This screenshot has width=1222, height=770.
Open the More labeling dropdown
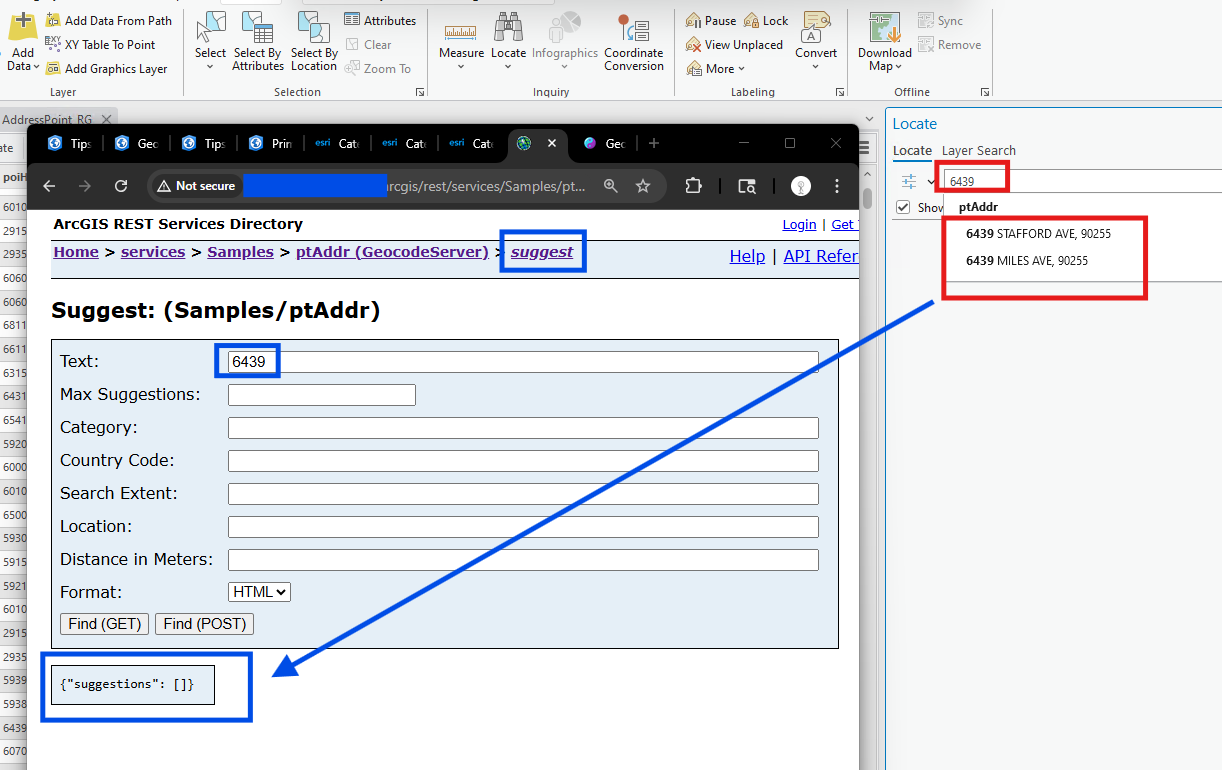pyautogui.click(x=716, y=69)
